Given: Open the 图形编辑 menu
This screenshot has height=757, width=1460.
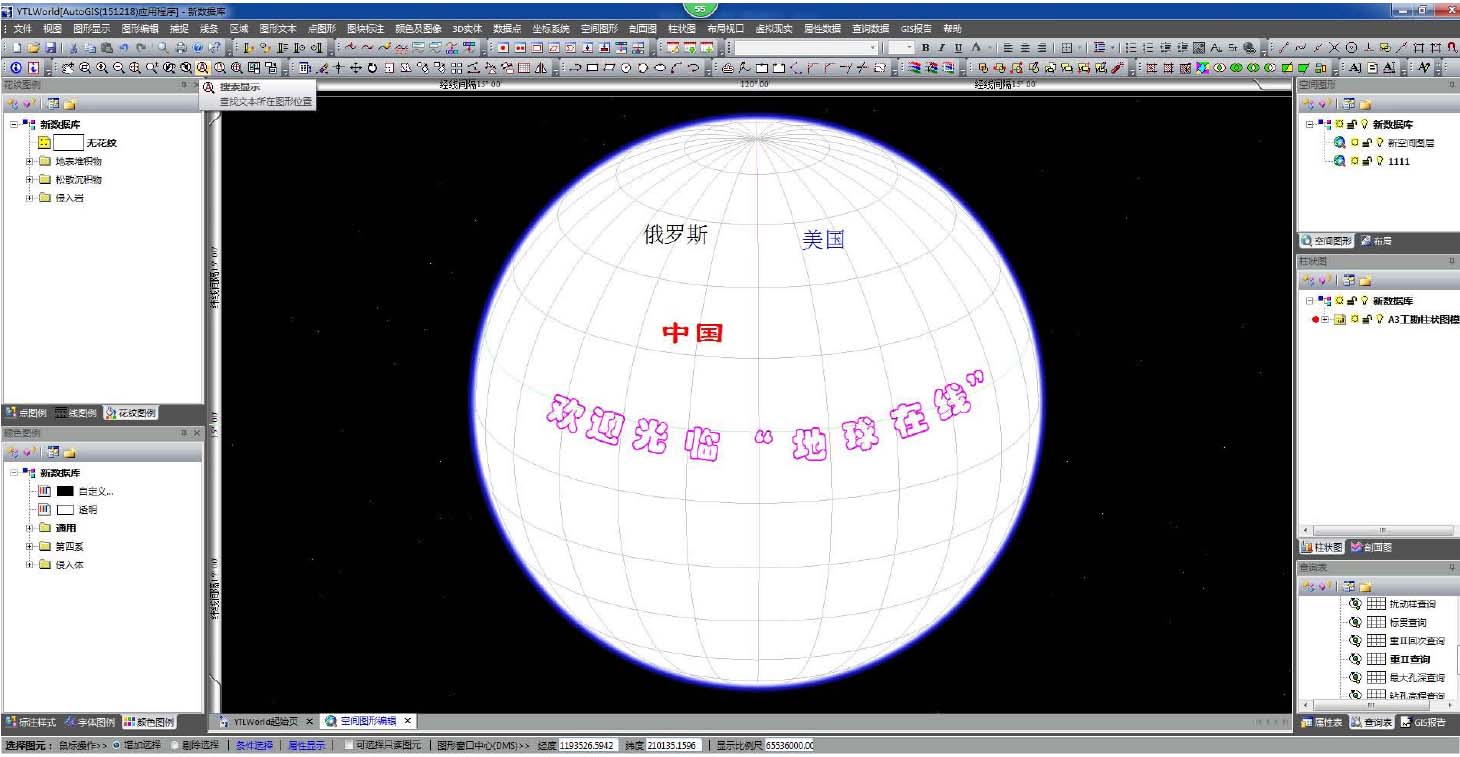Looking at the screenshot, I should point(140,29).
